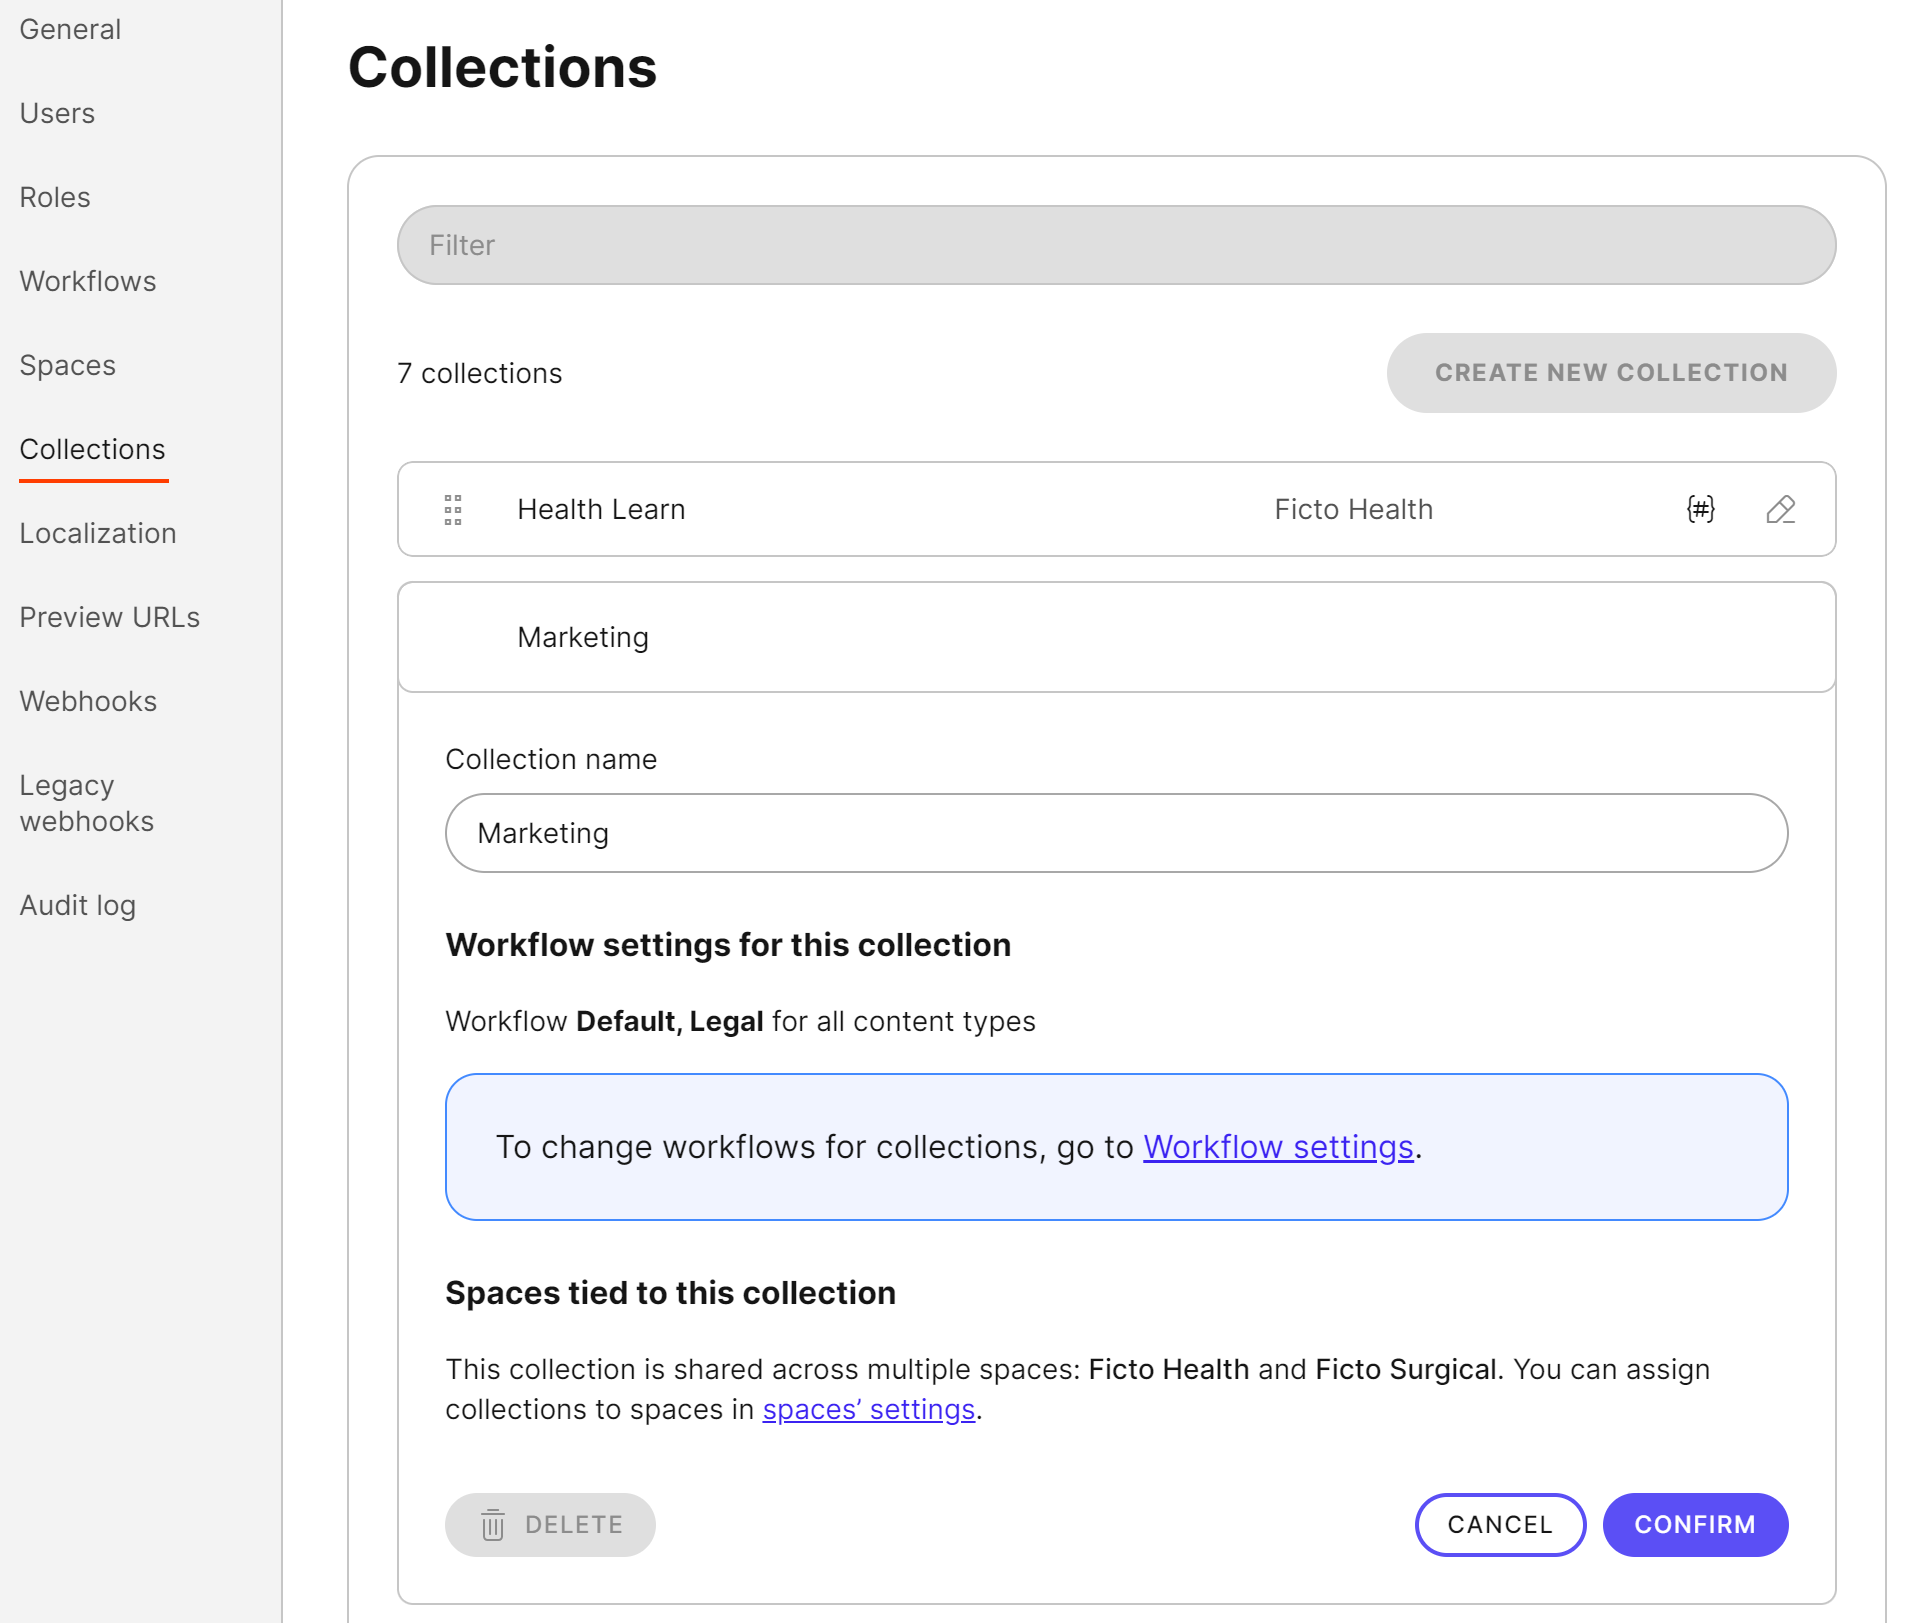1924x1623 pixels.
Task: Open the Roles section
Action: tap(55, 197)
